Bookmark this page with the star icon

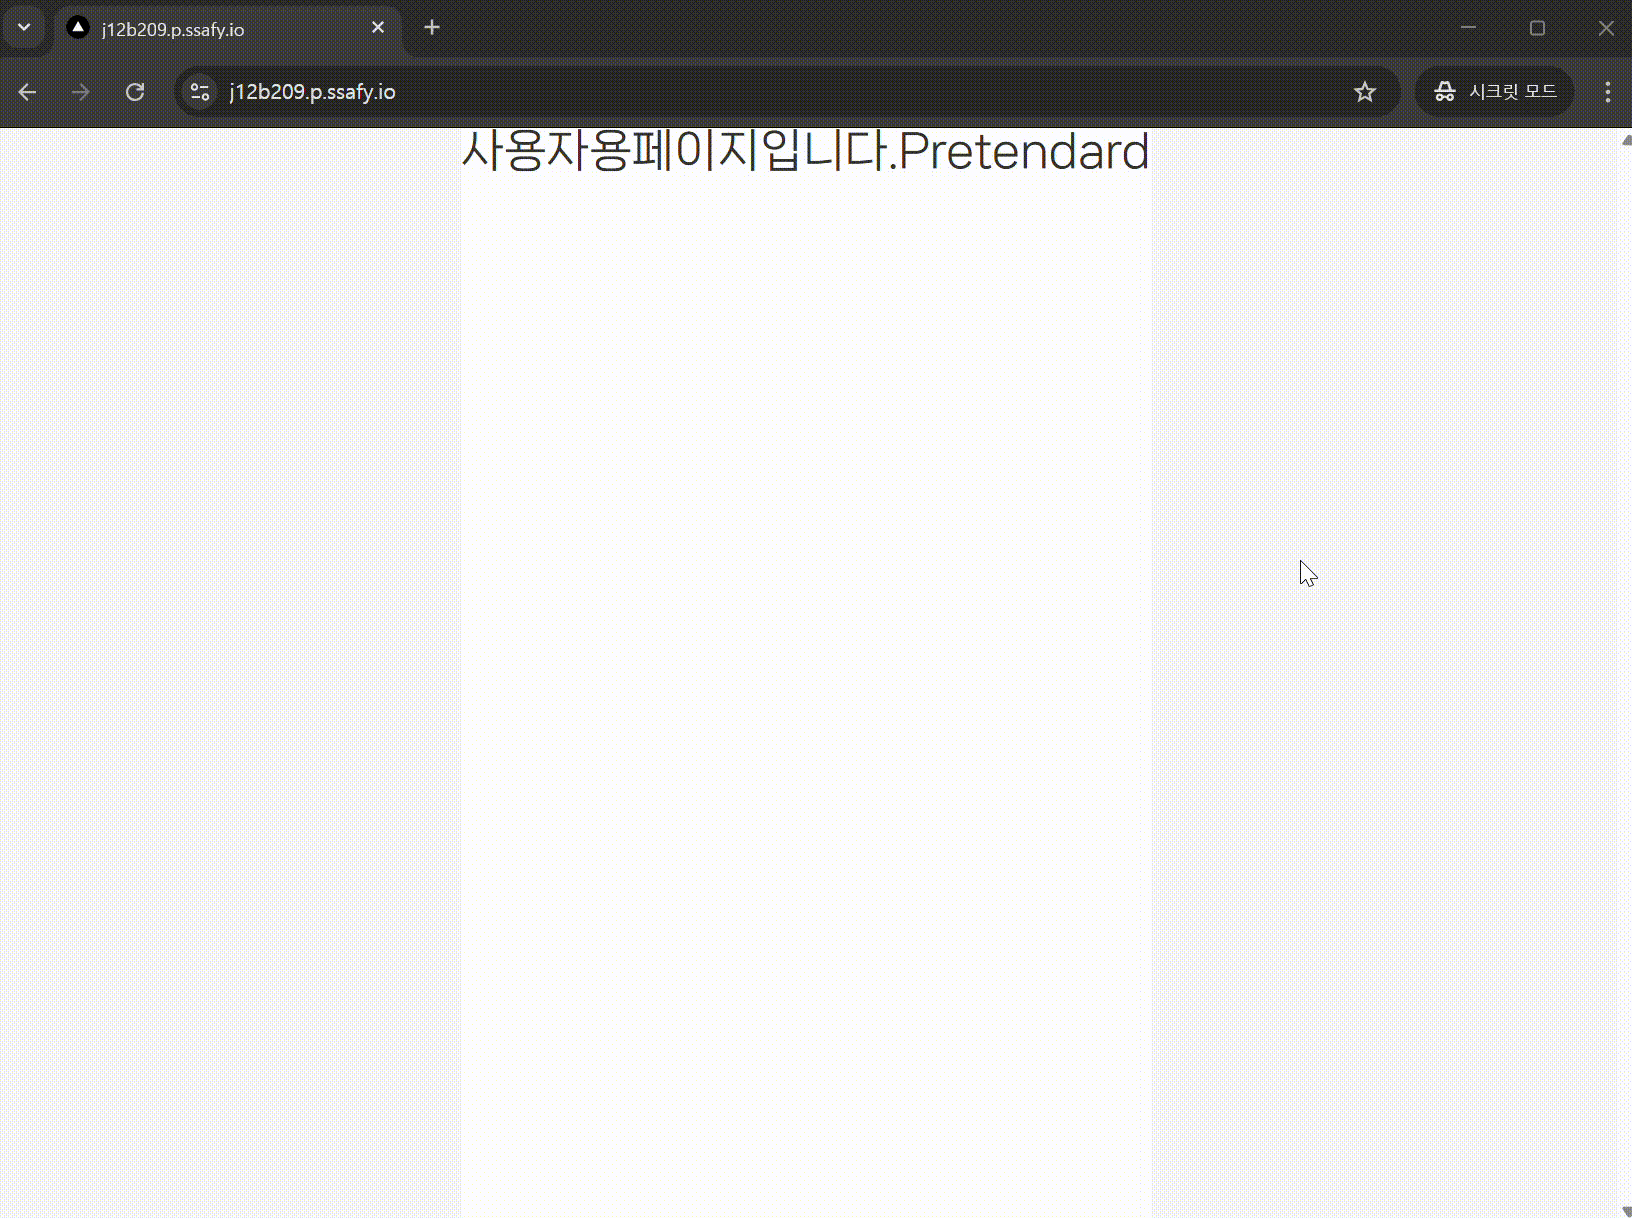pyautogui.click(x=1365, y=92)
